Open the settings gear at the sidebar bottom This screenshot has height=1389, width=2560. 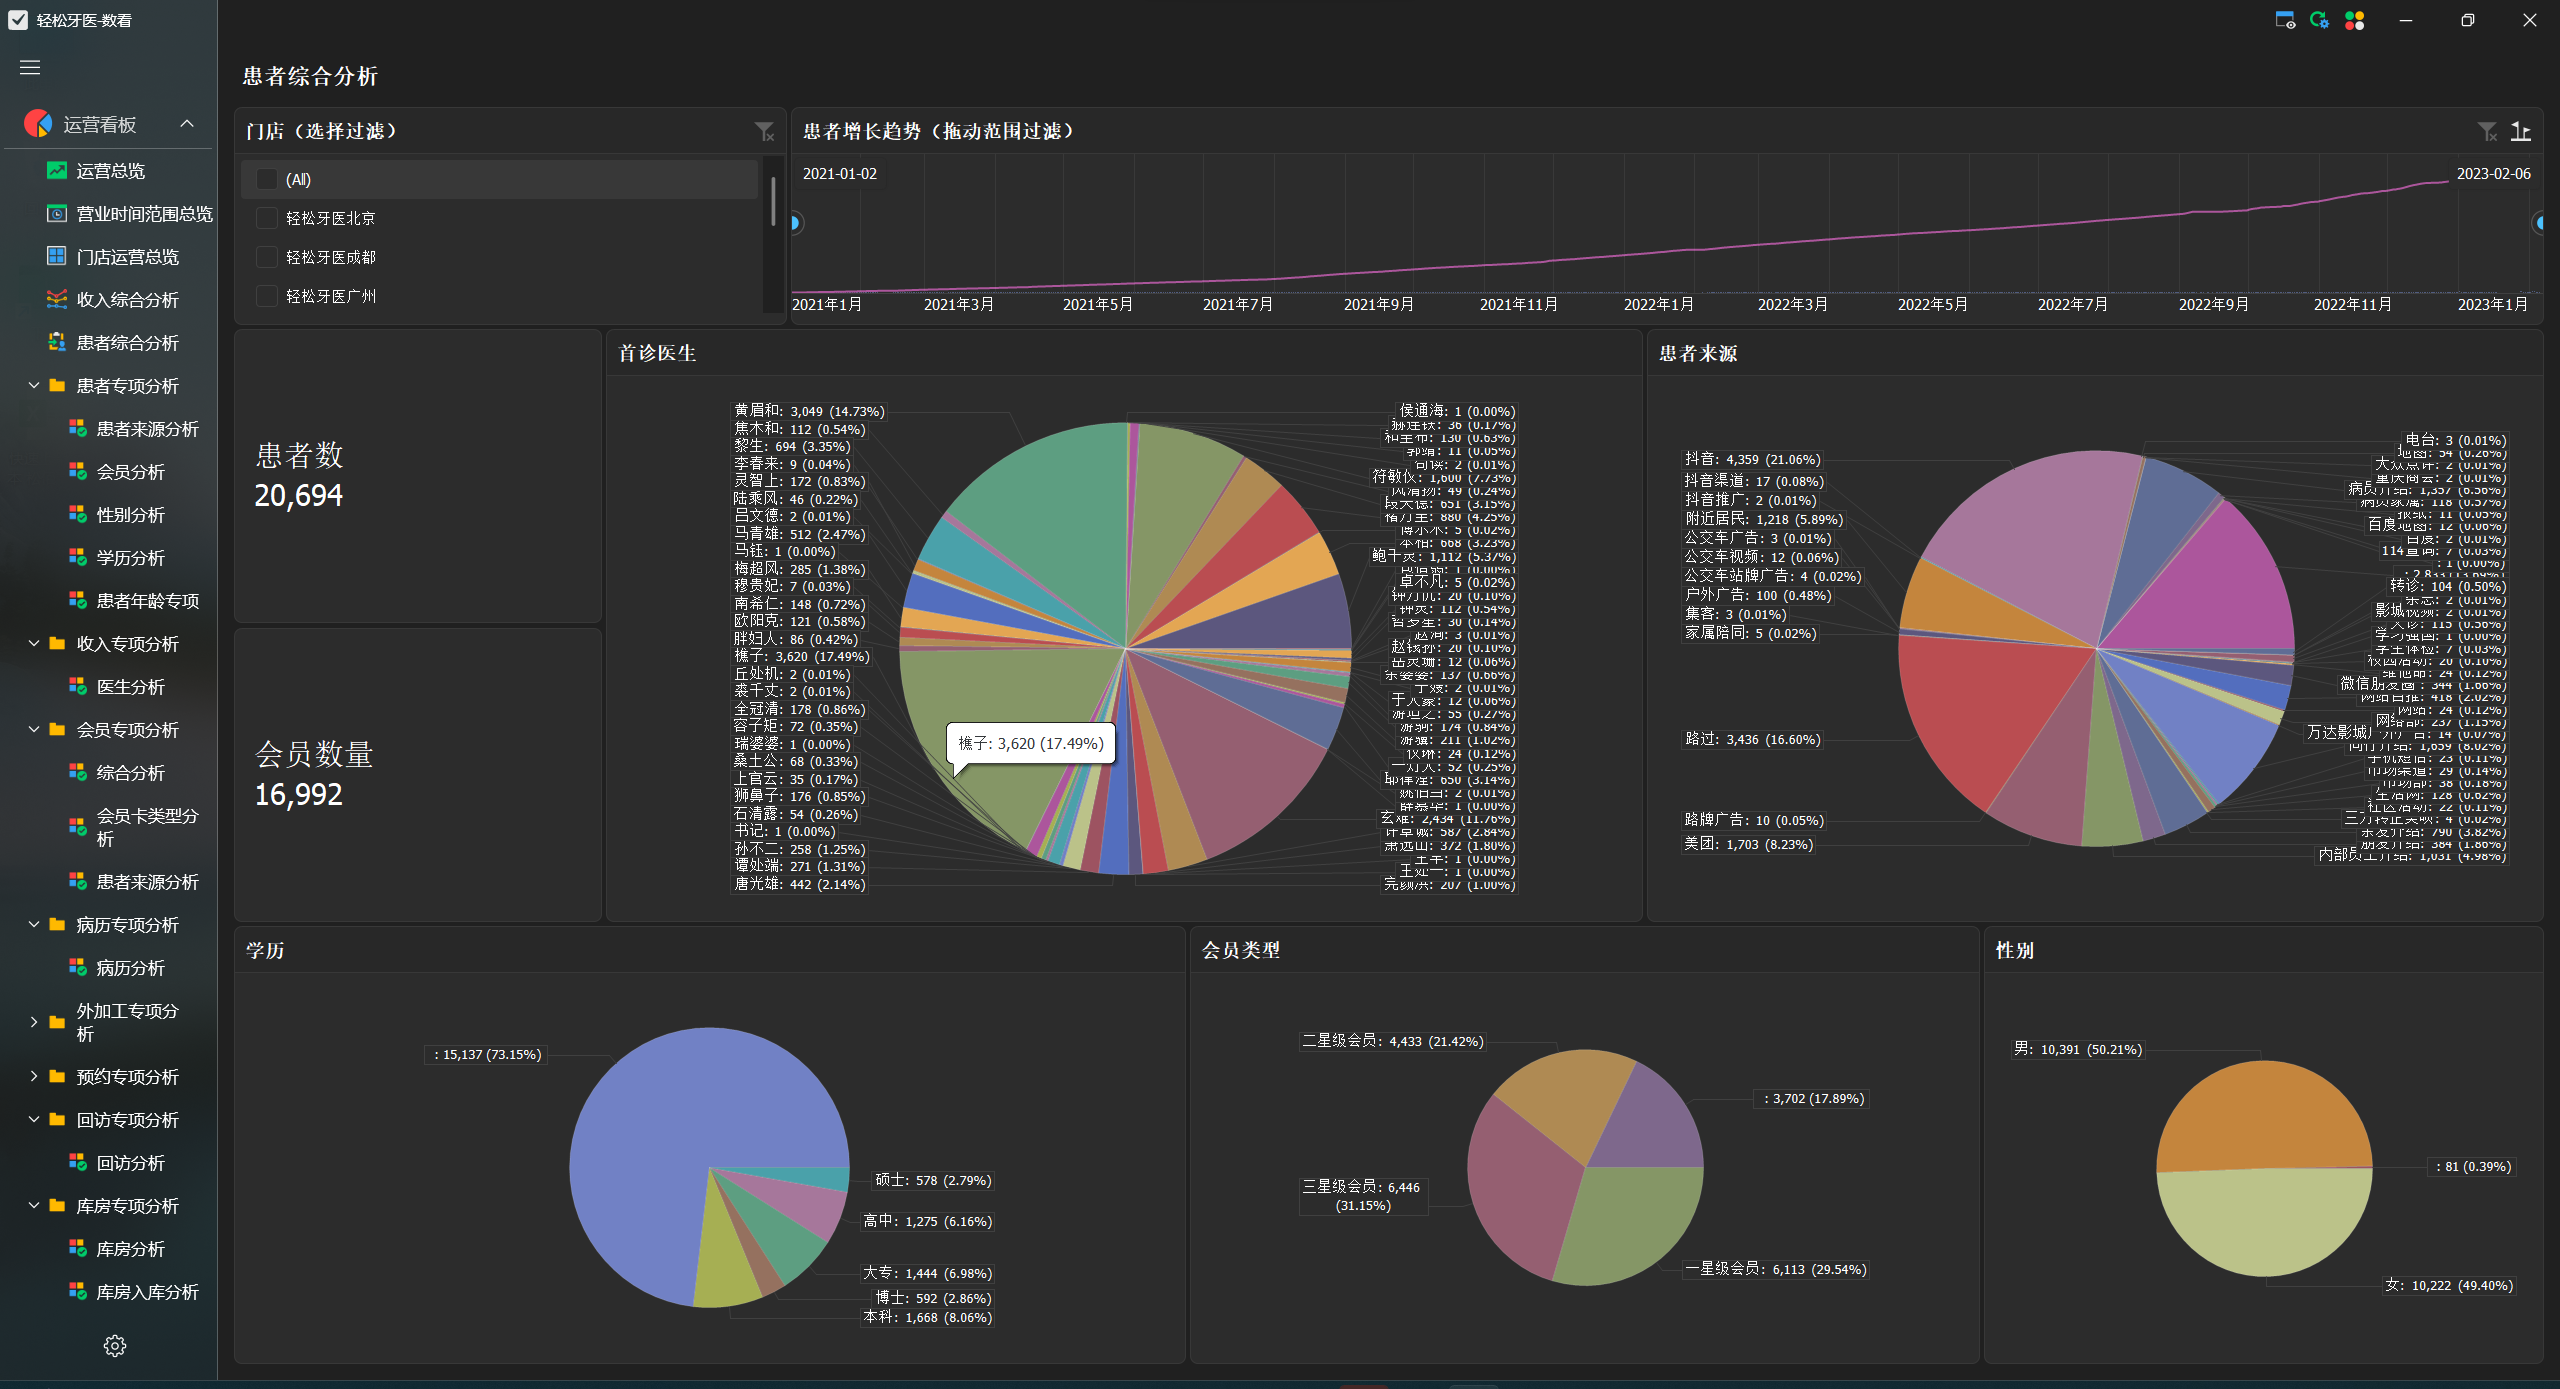[115, 1346]
